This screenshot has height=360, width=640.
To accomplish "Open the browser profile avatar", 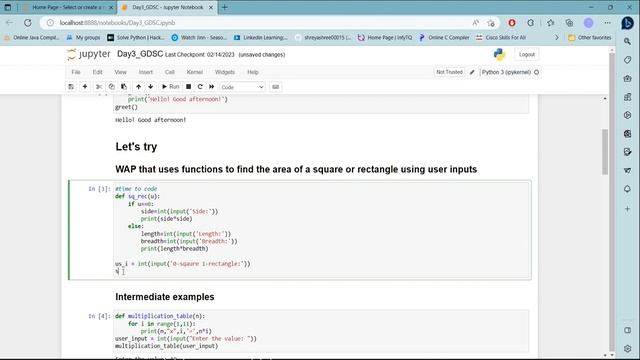I will click(x=589, y=23).
